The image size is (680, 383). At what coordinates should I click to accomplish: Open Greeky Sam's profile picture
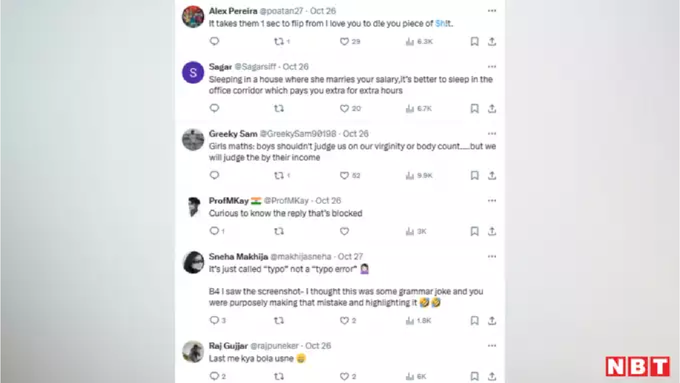click(193, 140)
